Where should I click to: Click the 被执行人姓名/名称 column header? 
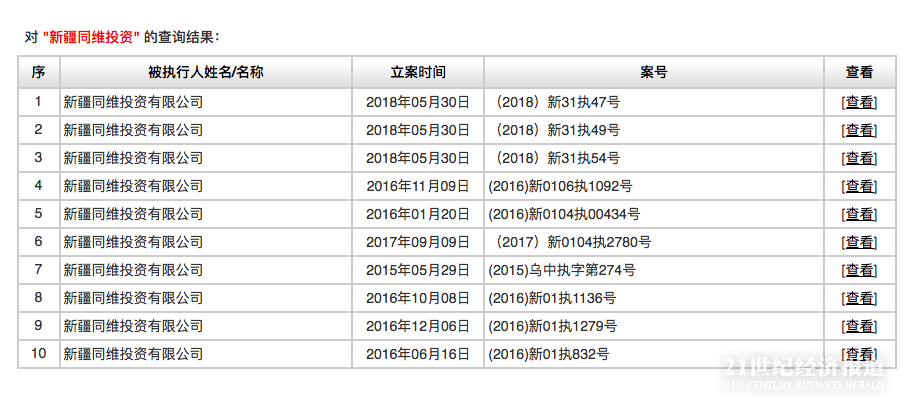205,72
